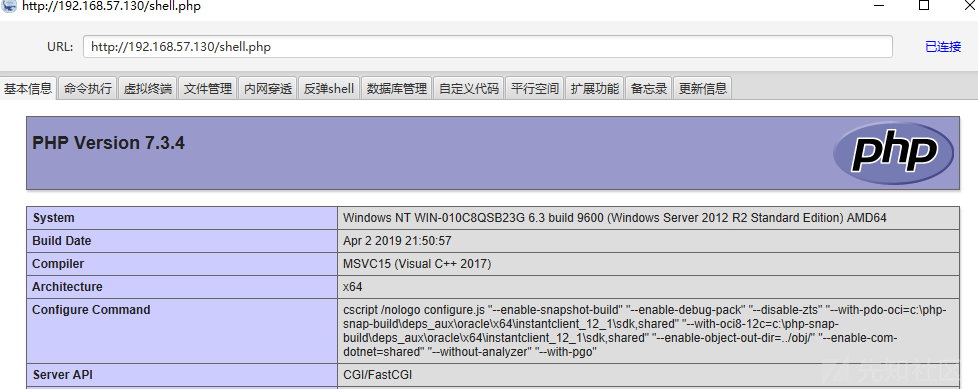
Task: Open the 基本信息 tab
Action: click(x=28, y=89)
